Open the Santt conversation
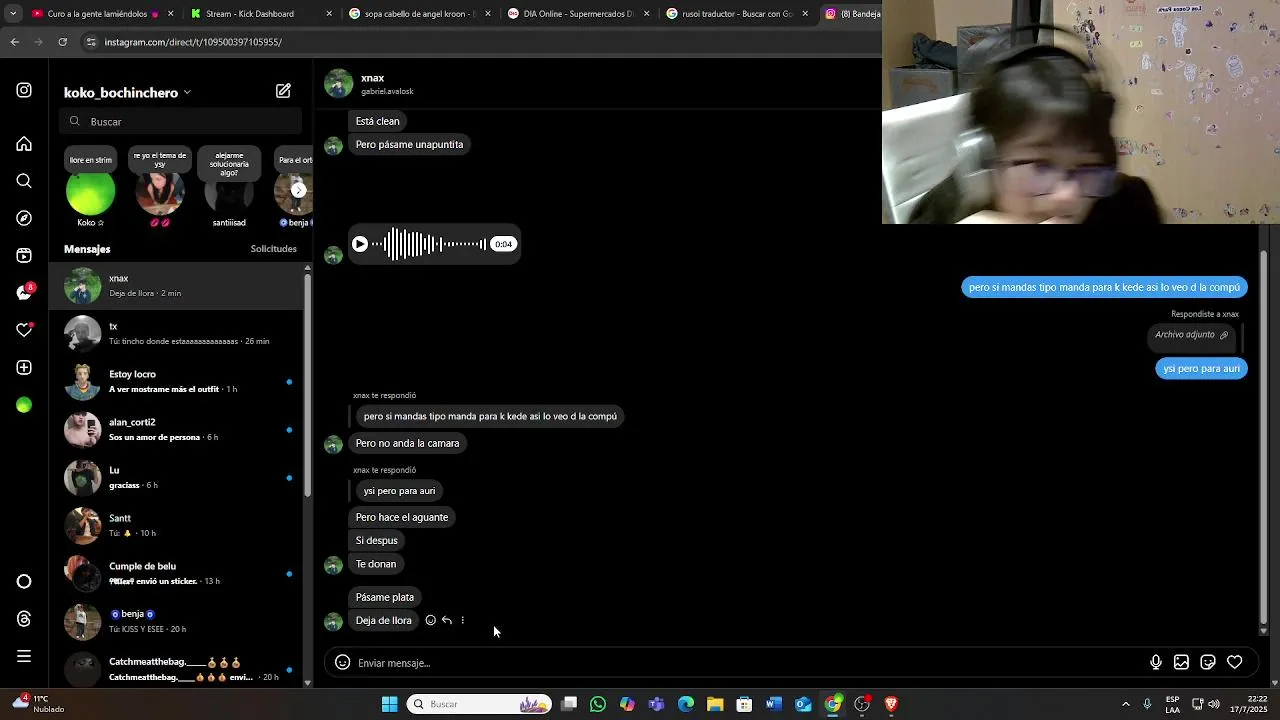This screenshot has width=1280, height=720. click(176, 526)
